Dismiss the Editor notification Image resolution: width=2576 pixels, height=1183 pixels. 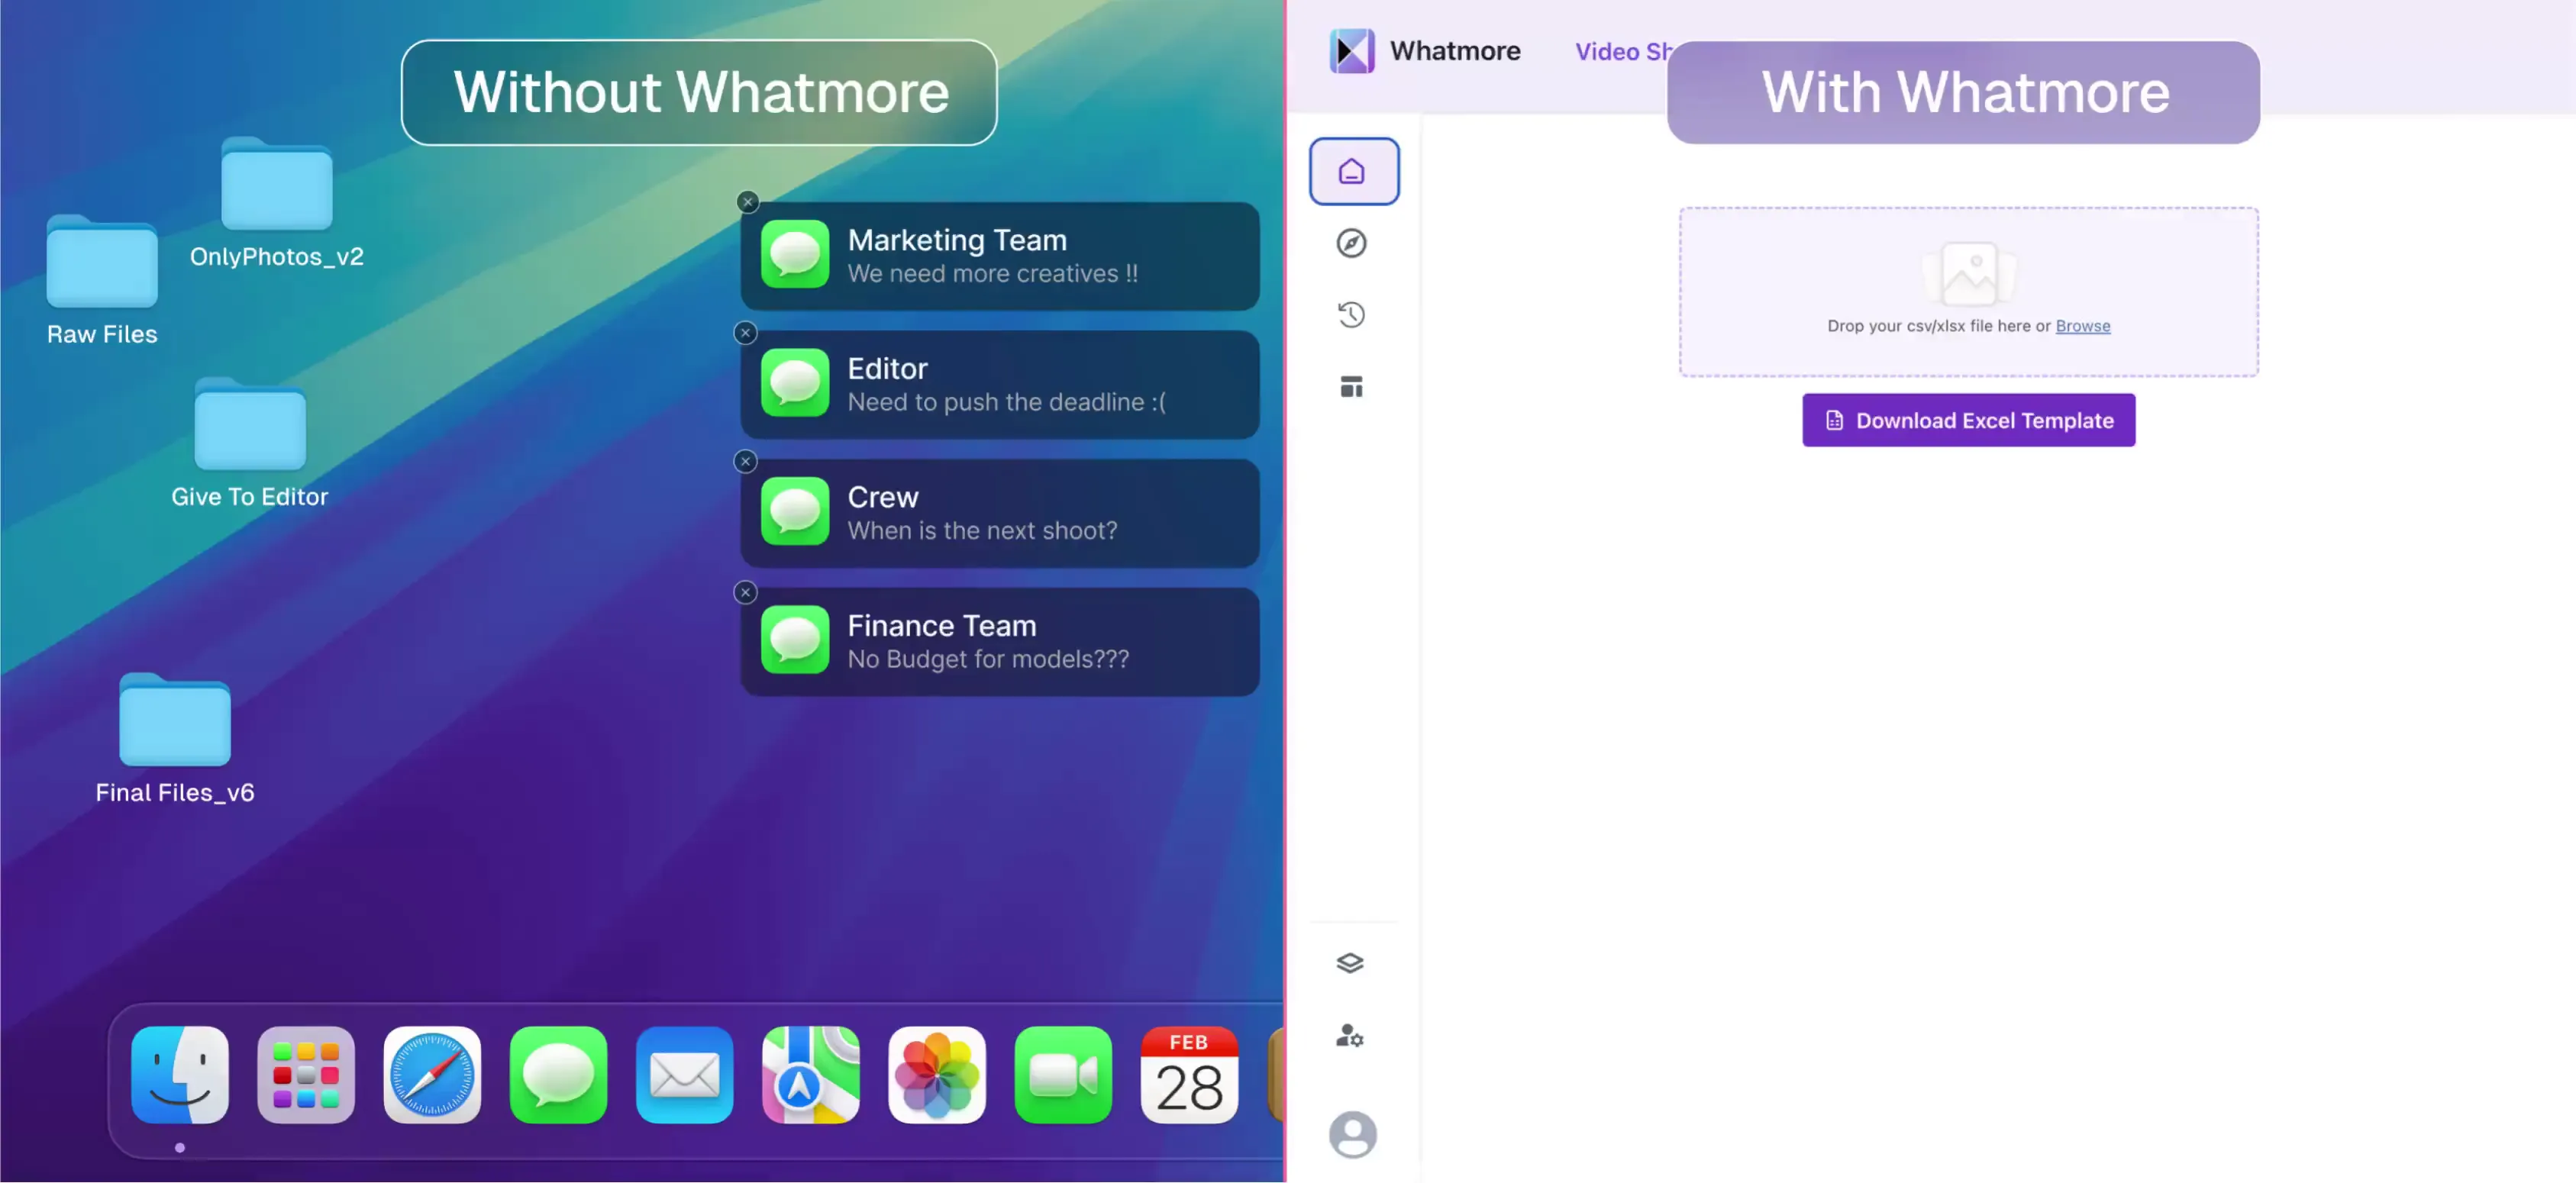pos(745,333)
